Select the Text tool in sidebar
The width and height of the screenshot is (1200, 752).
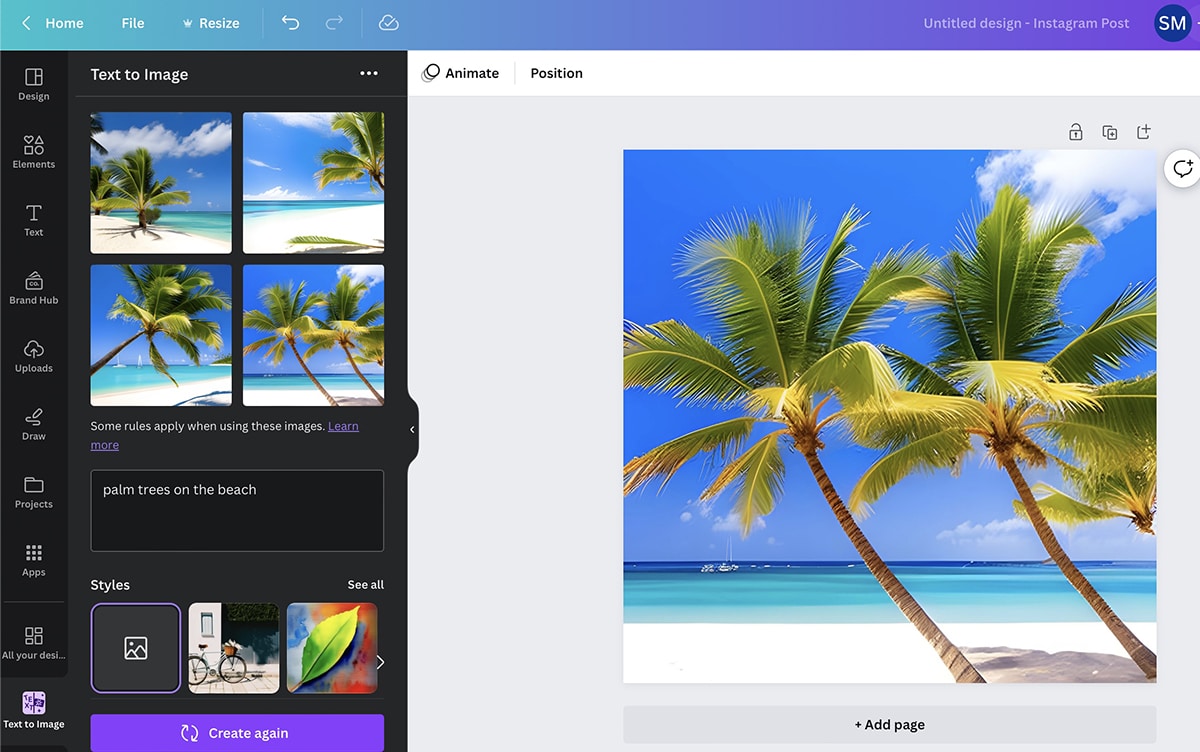(x=33, y=220)
